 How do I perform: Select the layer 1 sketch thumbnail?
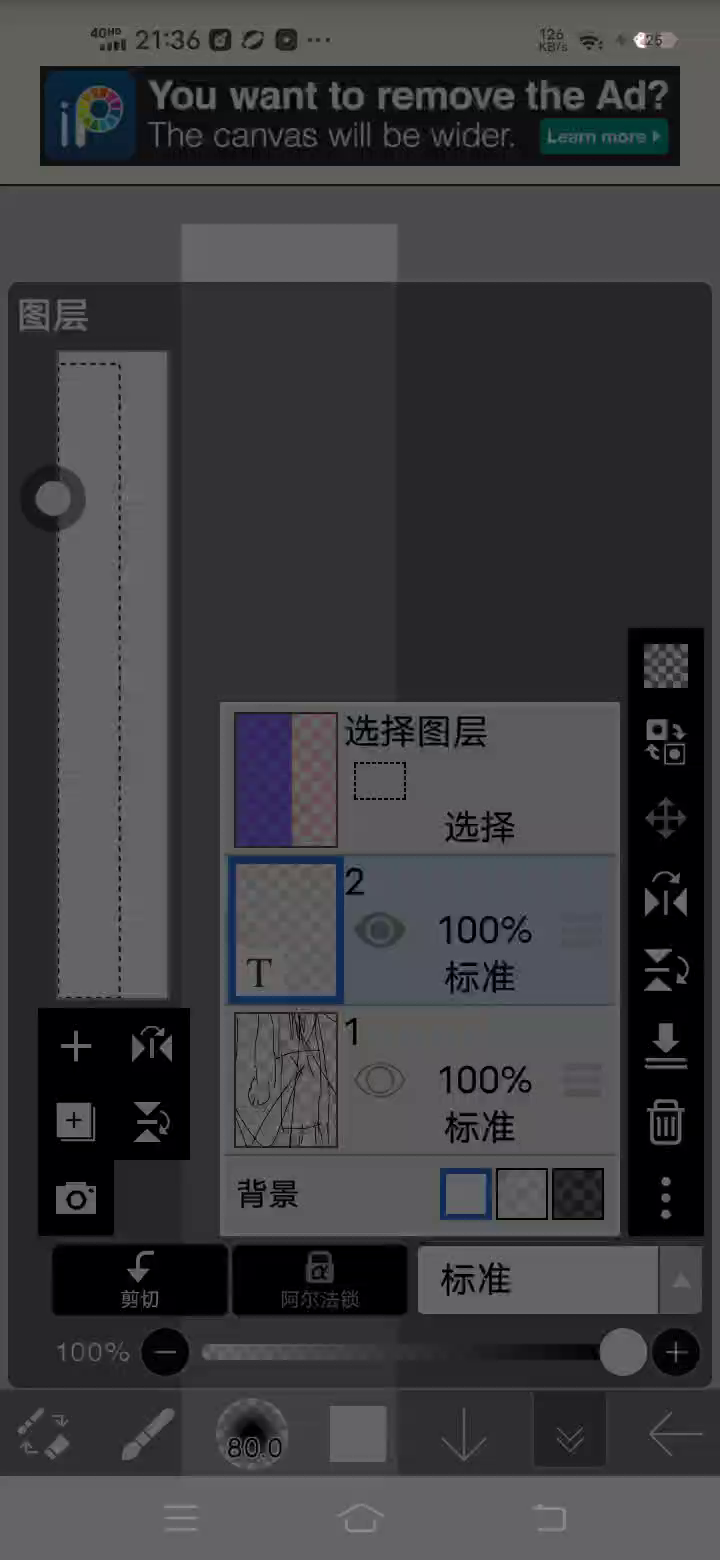coord(286,1080)
